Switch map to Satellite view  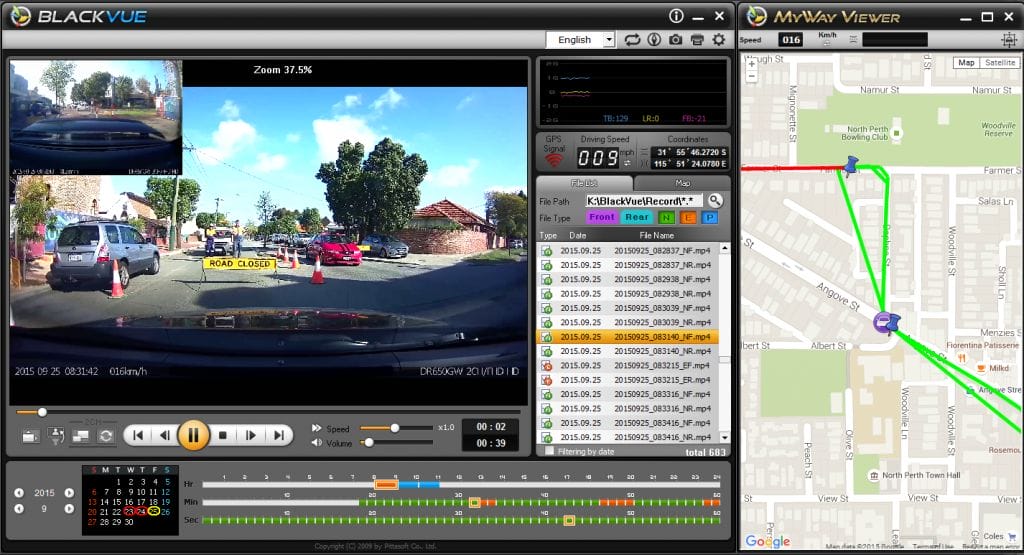[x=1000, y=62]
